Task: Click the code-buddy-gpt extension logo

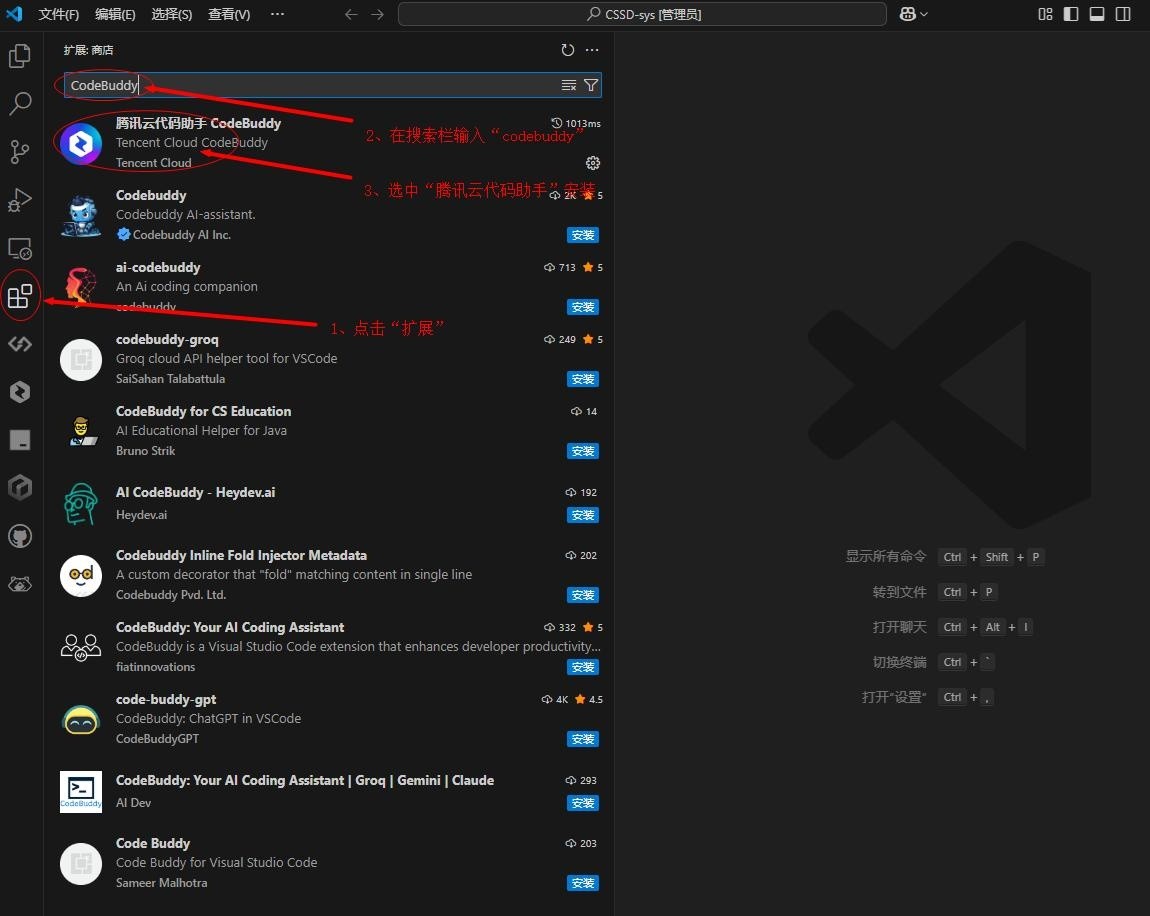Action: coord(81,719)
